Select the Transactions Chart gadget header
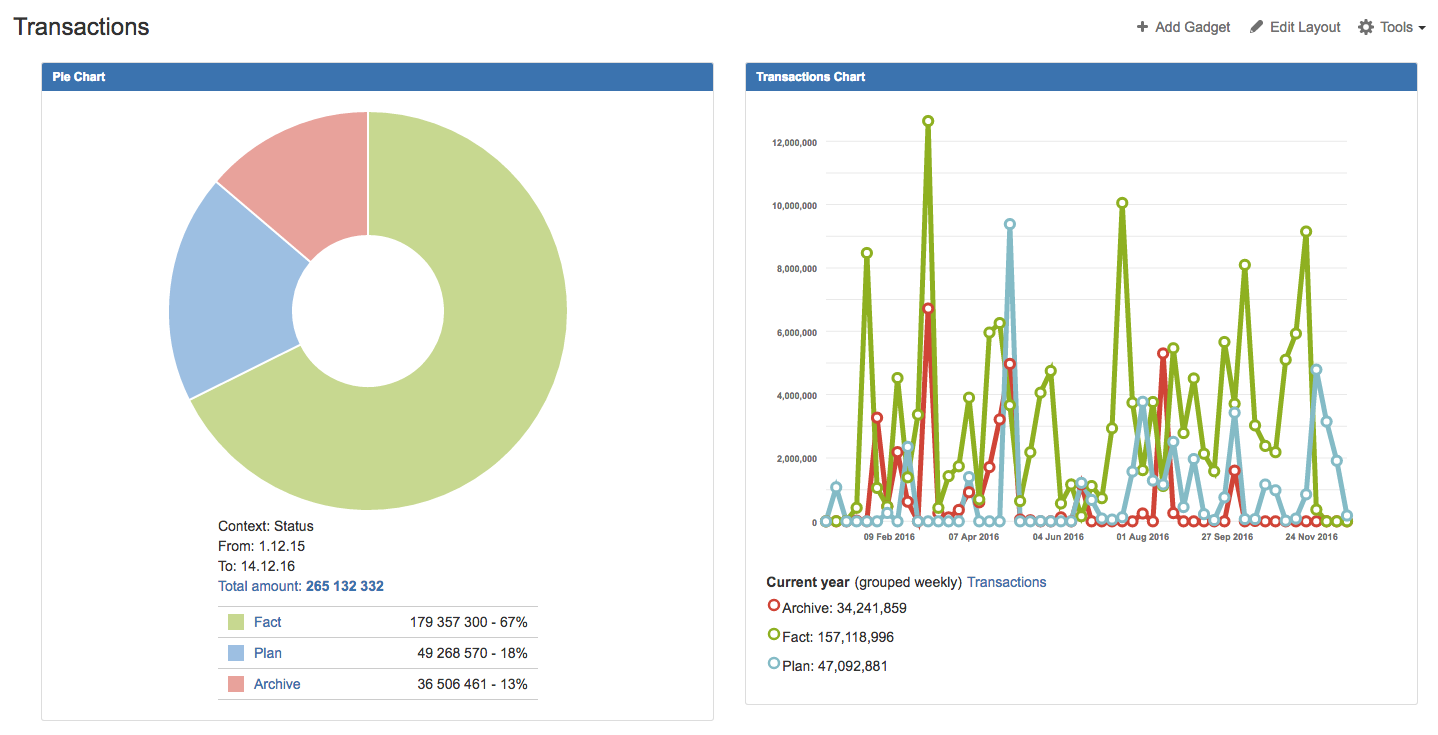1438x735 pixels. (1081, 77)
